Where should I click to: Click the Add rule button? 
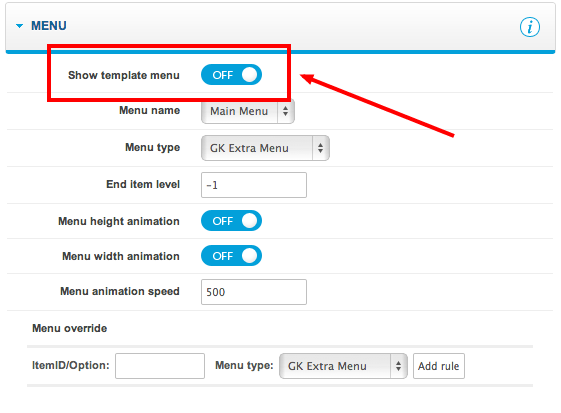[439, 366]
